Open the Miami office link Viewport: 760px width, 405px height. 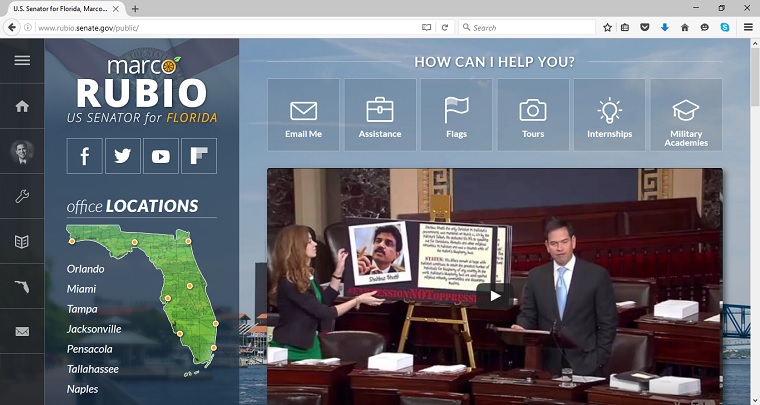click(x=81, y=289)
